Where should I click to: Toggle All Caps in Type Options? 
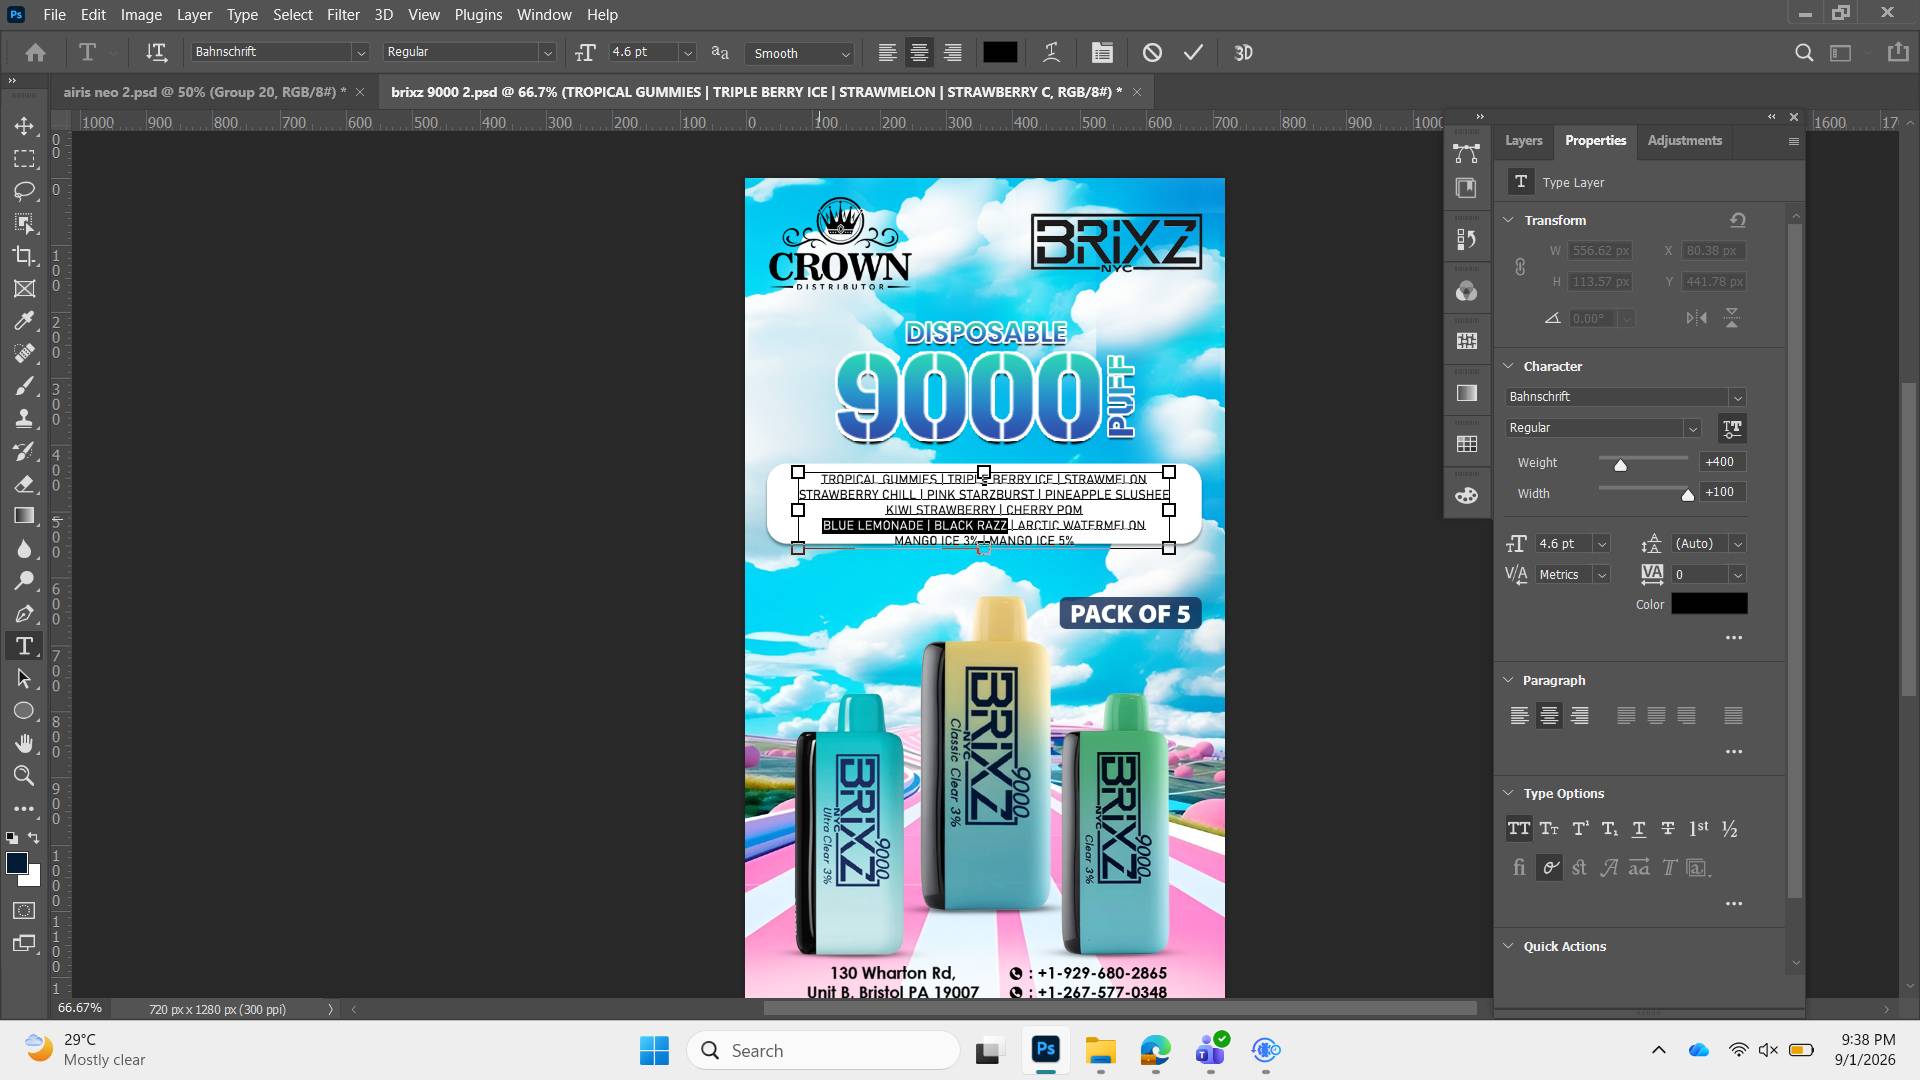1518,828
